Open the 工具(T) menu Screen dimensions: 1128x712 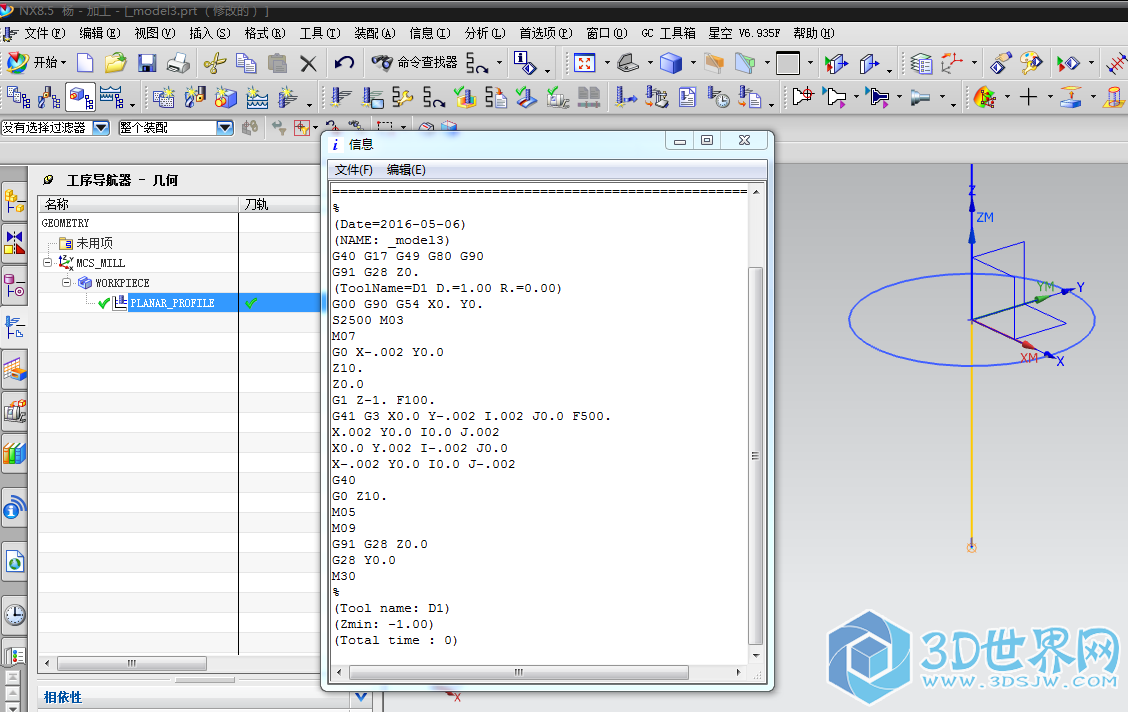point(320,33)
